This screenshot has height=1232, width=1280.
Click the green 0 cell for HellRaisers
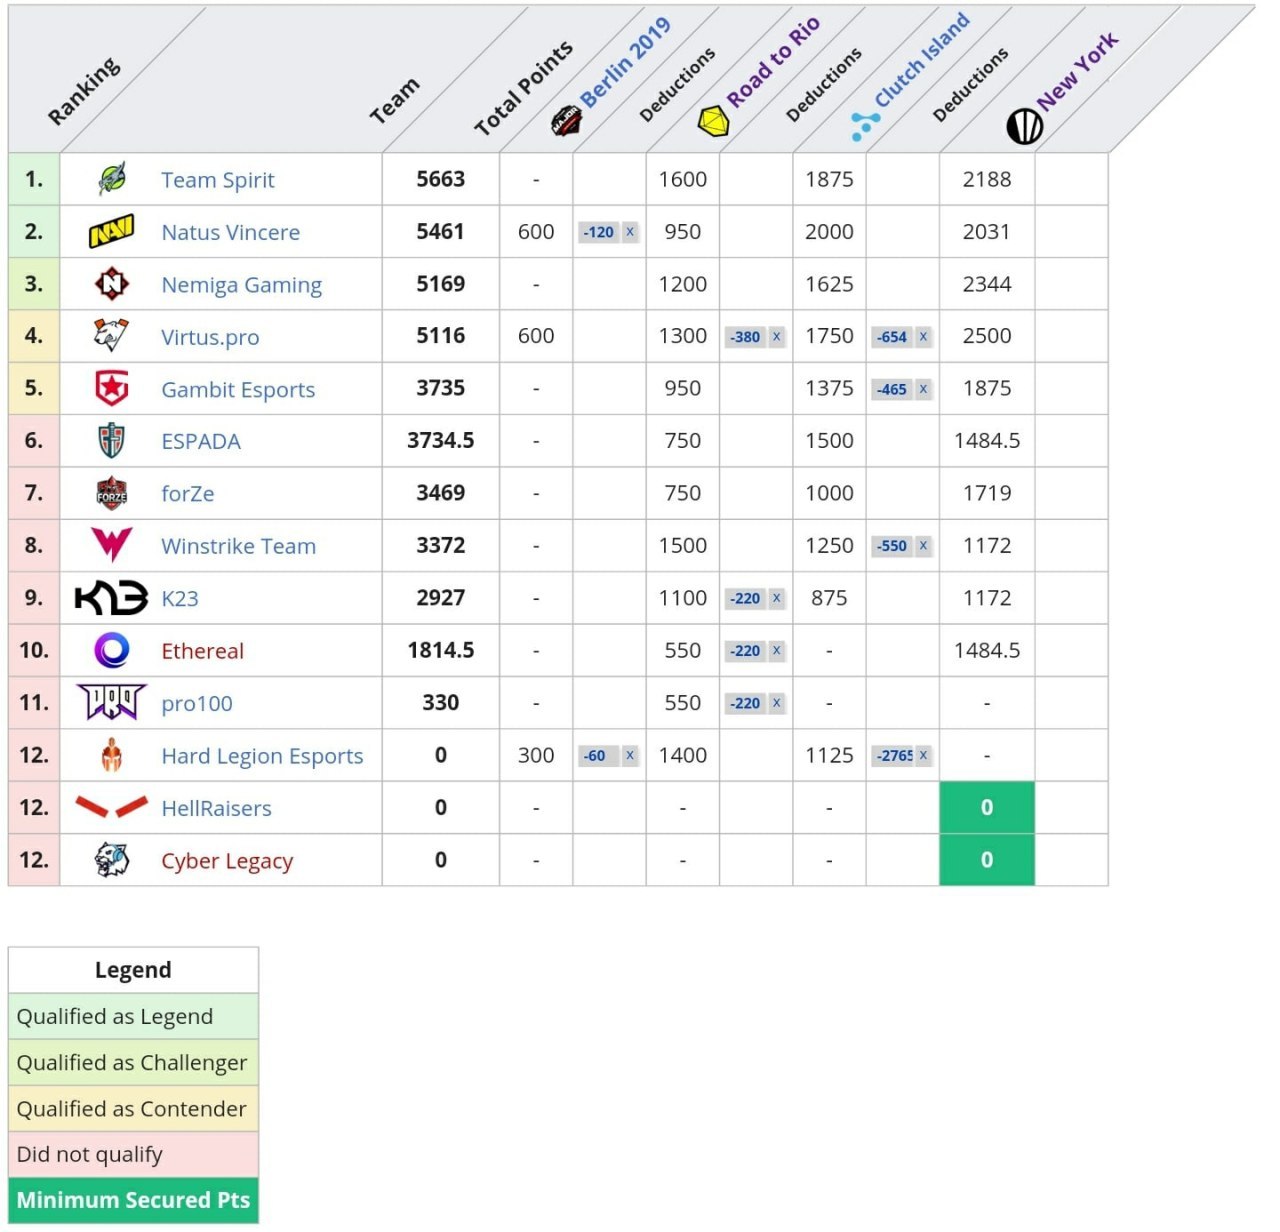(987, 808)
